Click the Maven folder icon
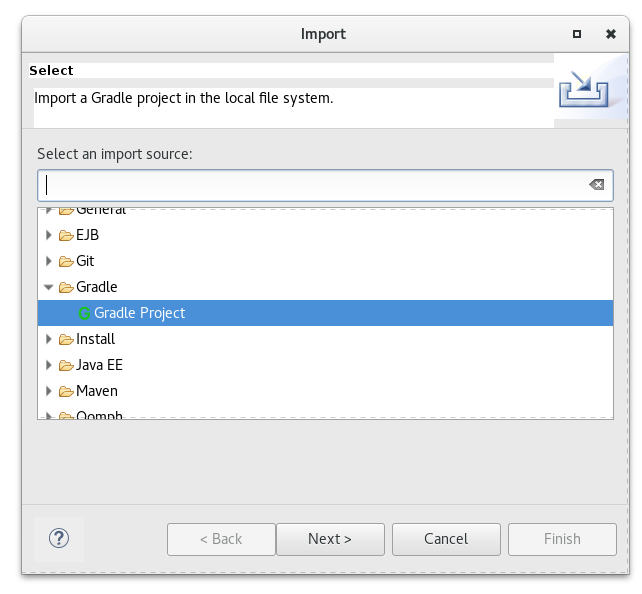The height and width of the screenshot is (594, 642). tap(66, 391)
